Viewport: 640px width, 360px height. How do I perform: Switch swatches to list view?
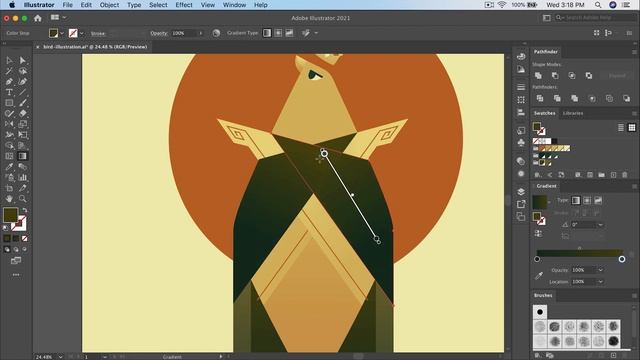(620, 128)
